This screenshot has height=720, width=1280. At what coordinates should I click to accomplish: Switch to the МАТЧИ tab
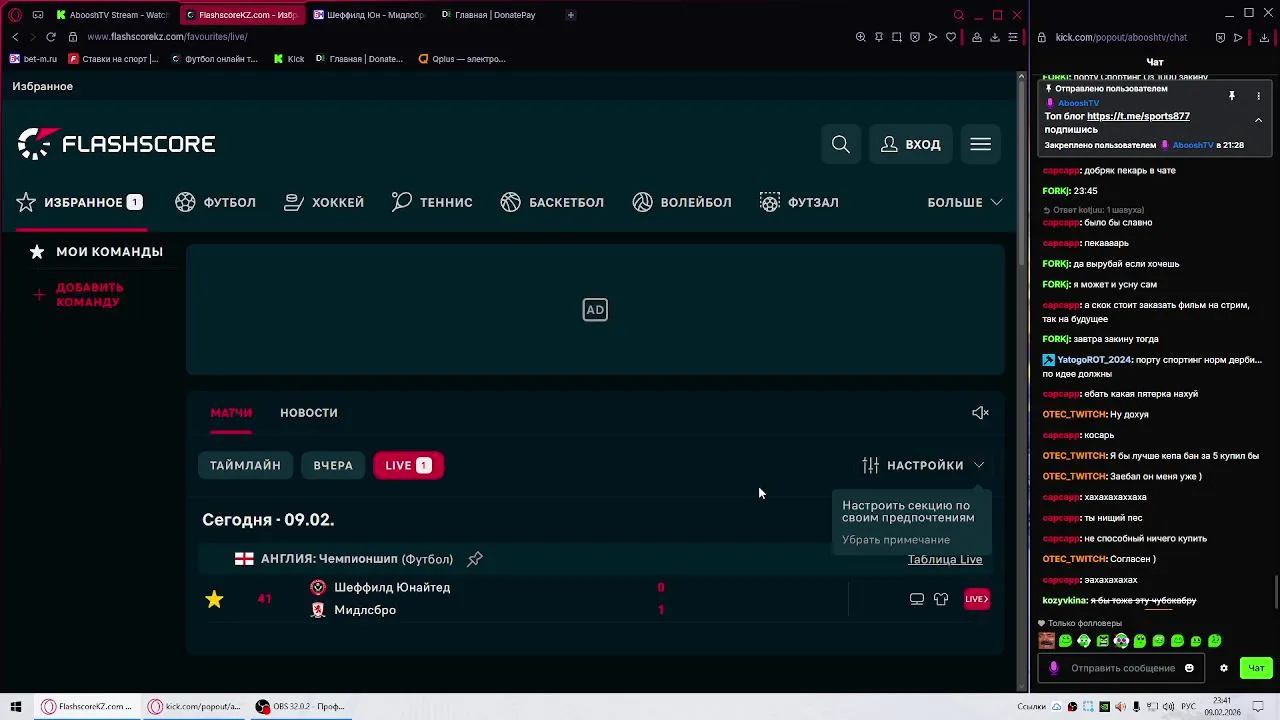point(231,413)
